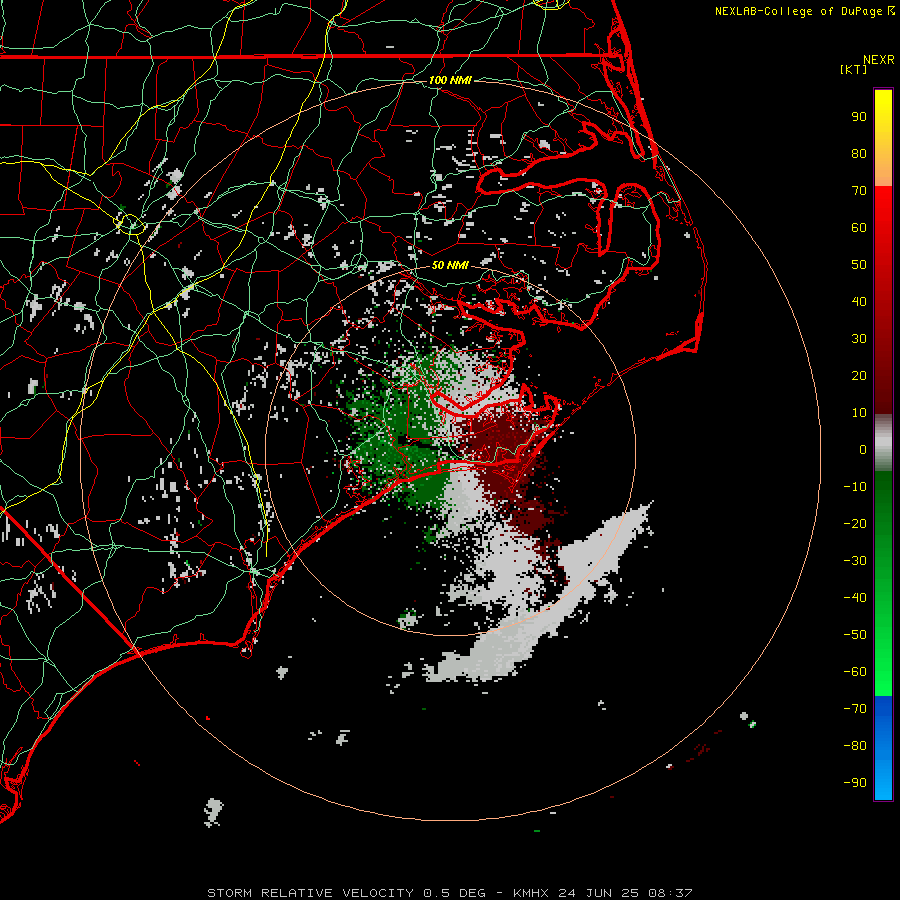Click the 30 value on velocity scale
Viewport: 900px width, 900px height.
859,339
